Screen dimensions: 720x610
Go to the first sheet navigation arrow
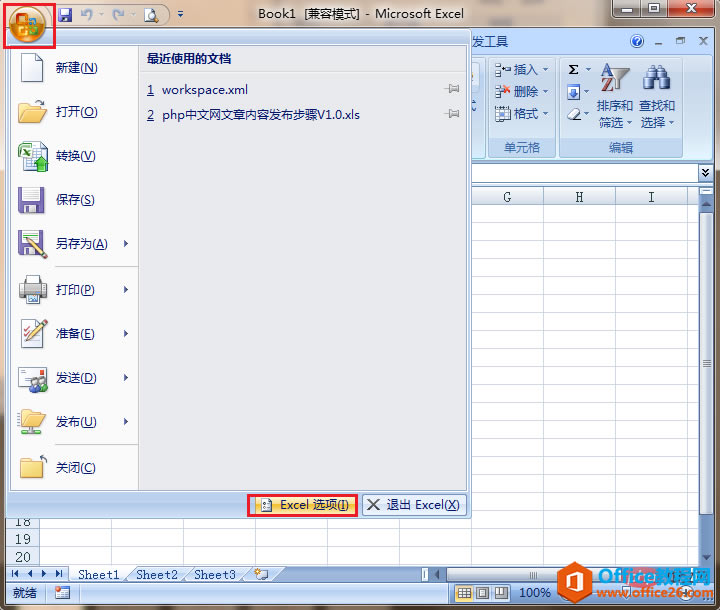tap(15, 574)
